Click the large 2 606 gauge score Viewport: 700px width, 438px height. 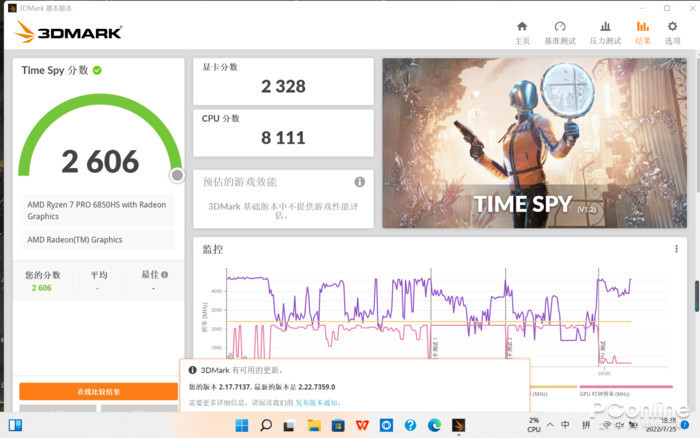pyautogui.click(x=100, y=161)
